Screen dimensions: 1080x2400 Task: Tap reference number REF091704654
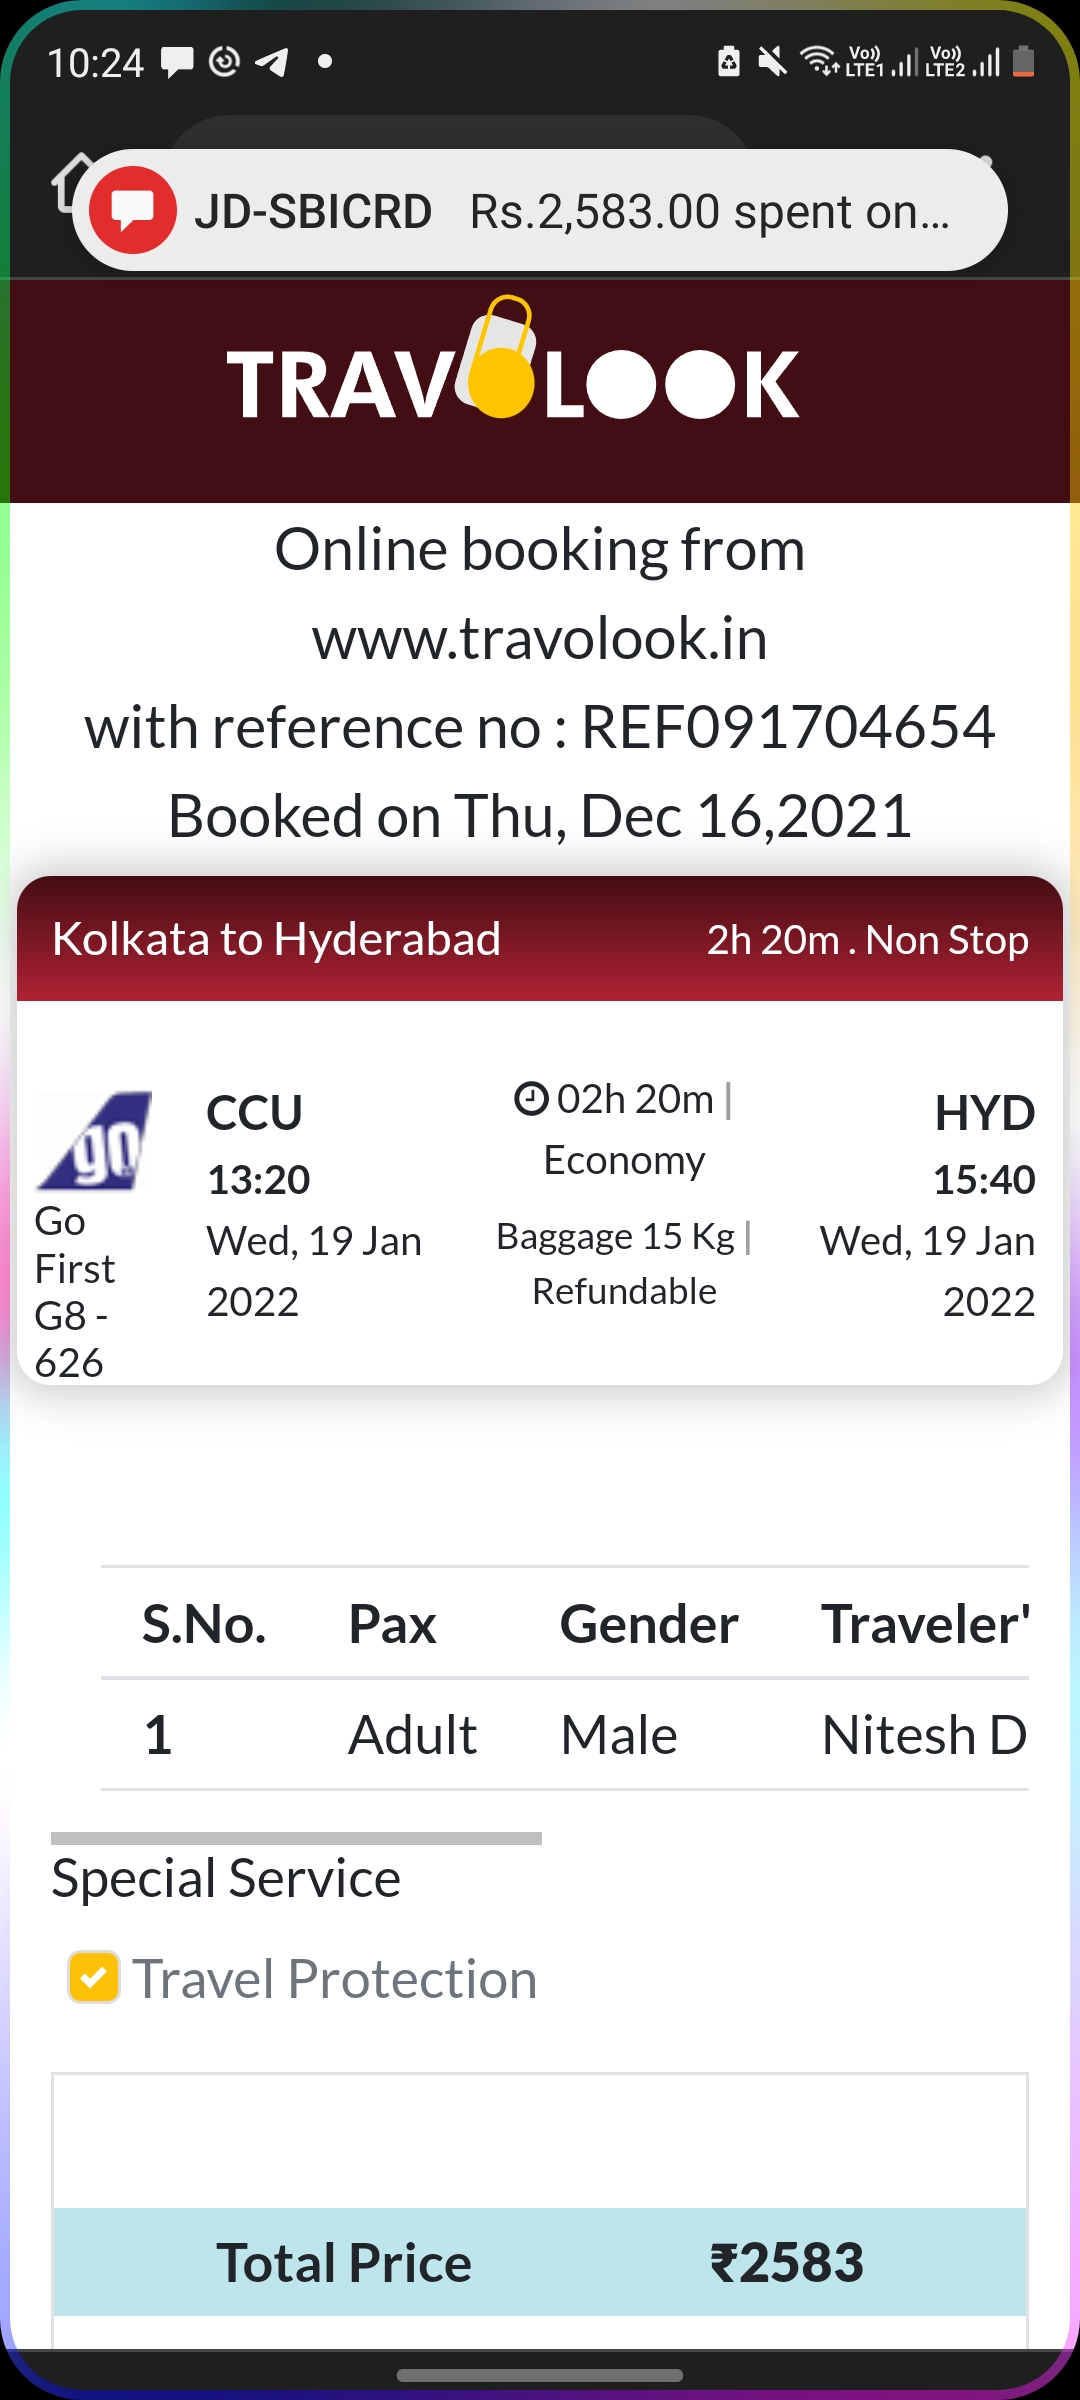coord(788,727)
